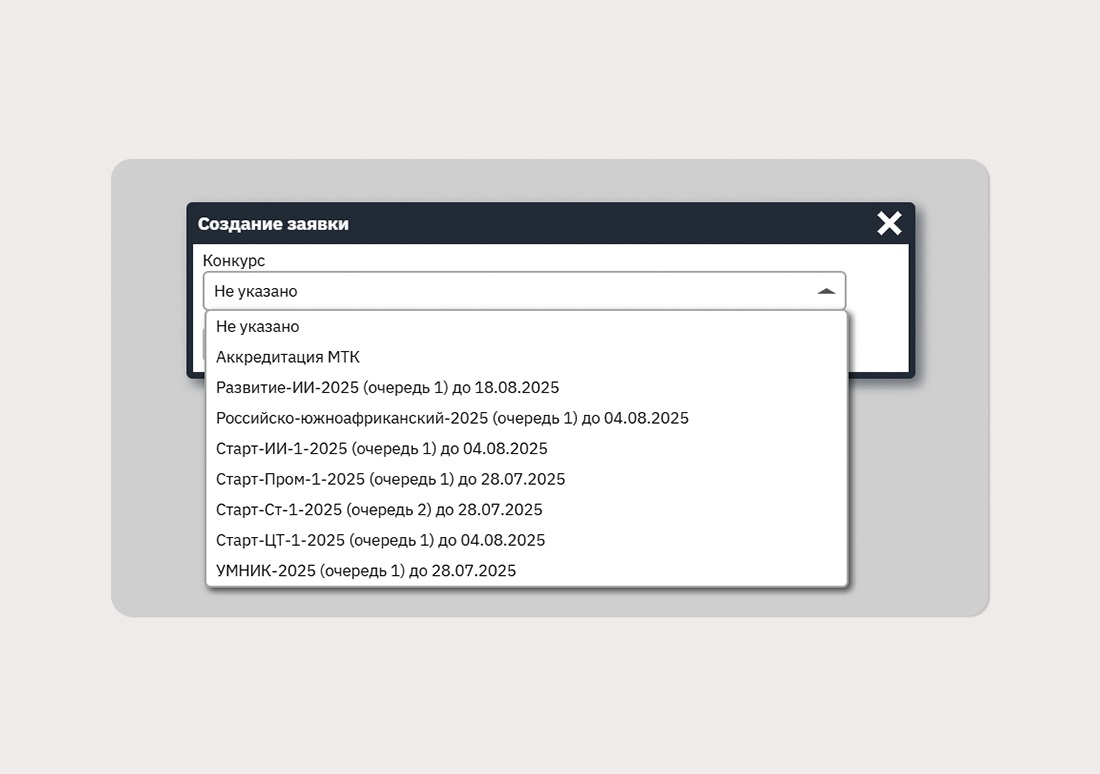Click the dark dialog border at the bottom edge
The image size is (1100, 774).
click(x=880, y=375)
